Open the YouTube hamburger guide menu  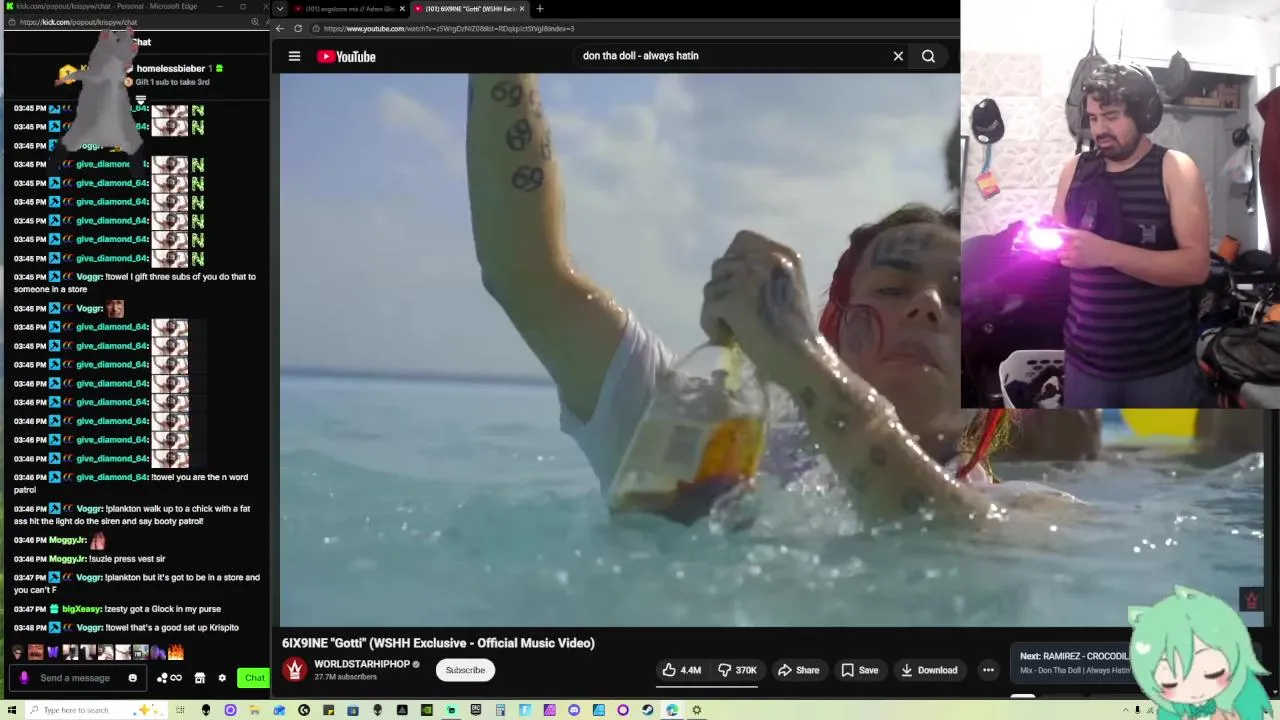[x=294, y=56]
